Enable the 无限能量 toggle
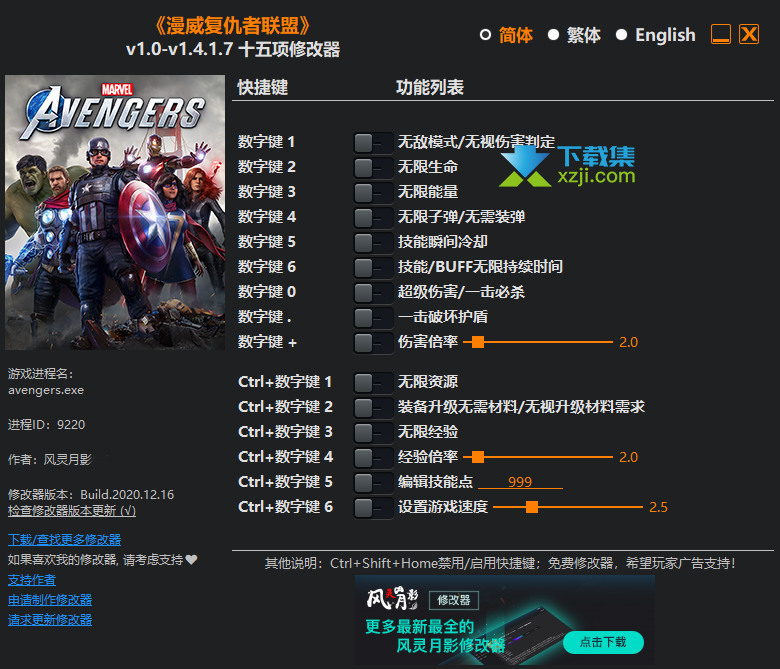This screenshot has height=669, width=780. pos(373,193)
